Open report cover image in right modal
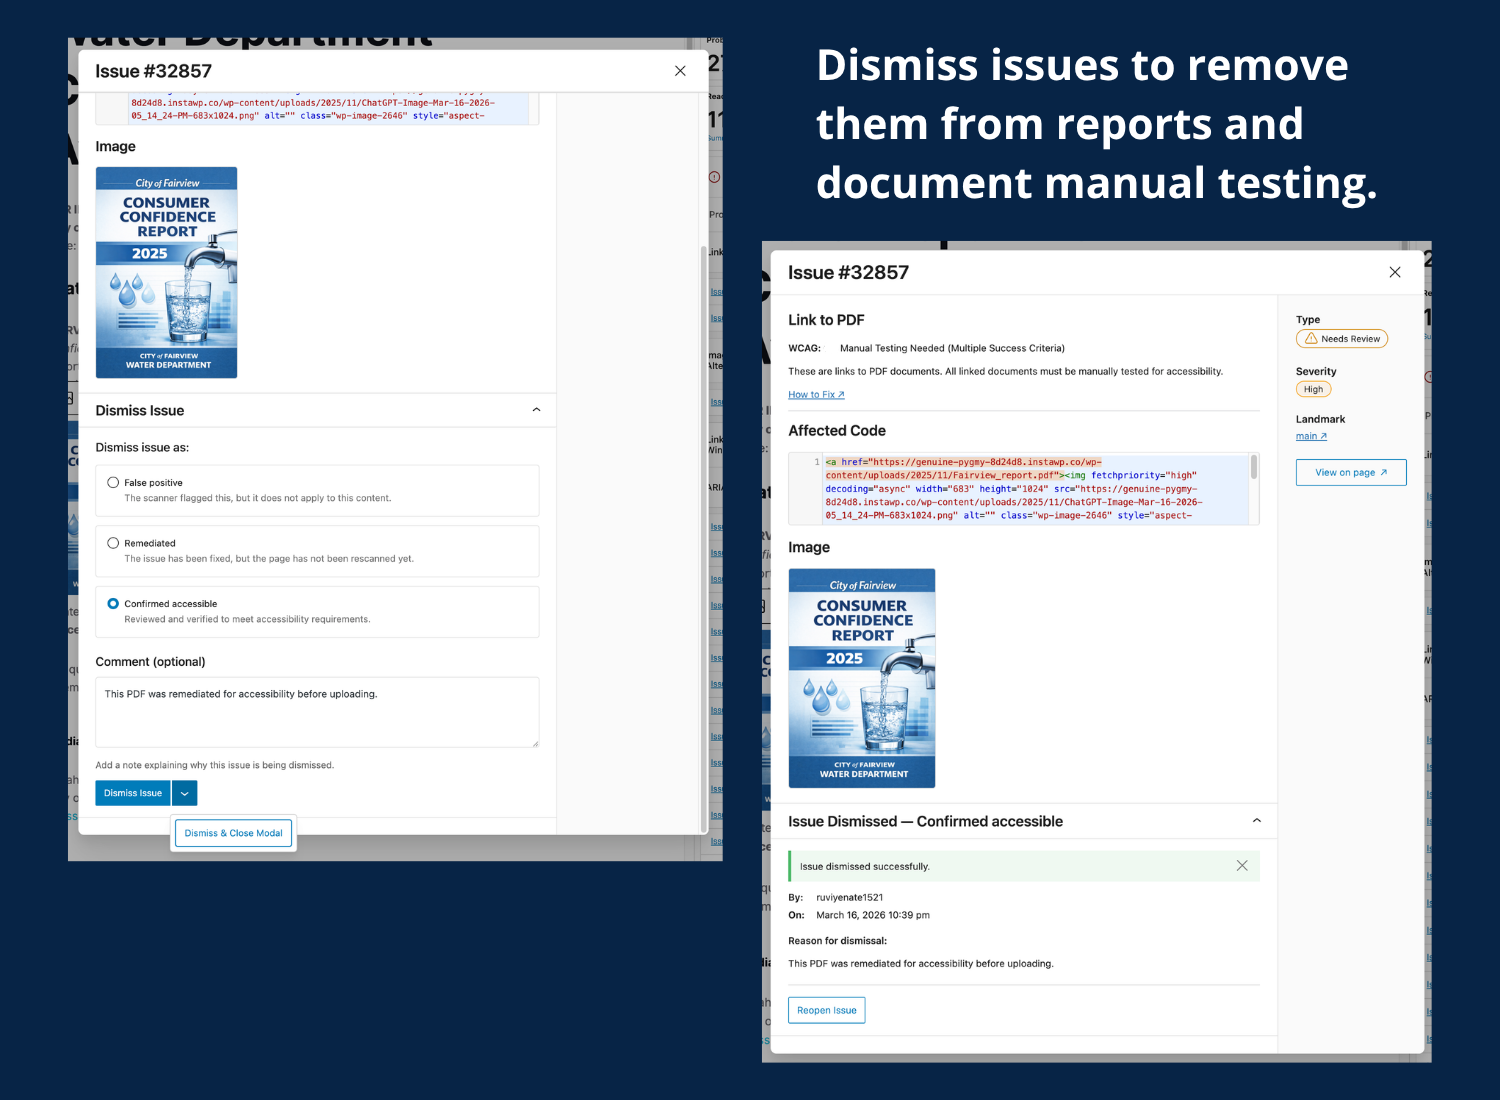 862,678
